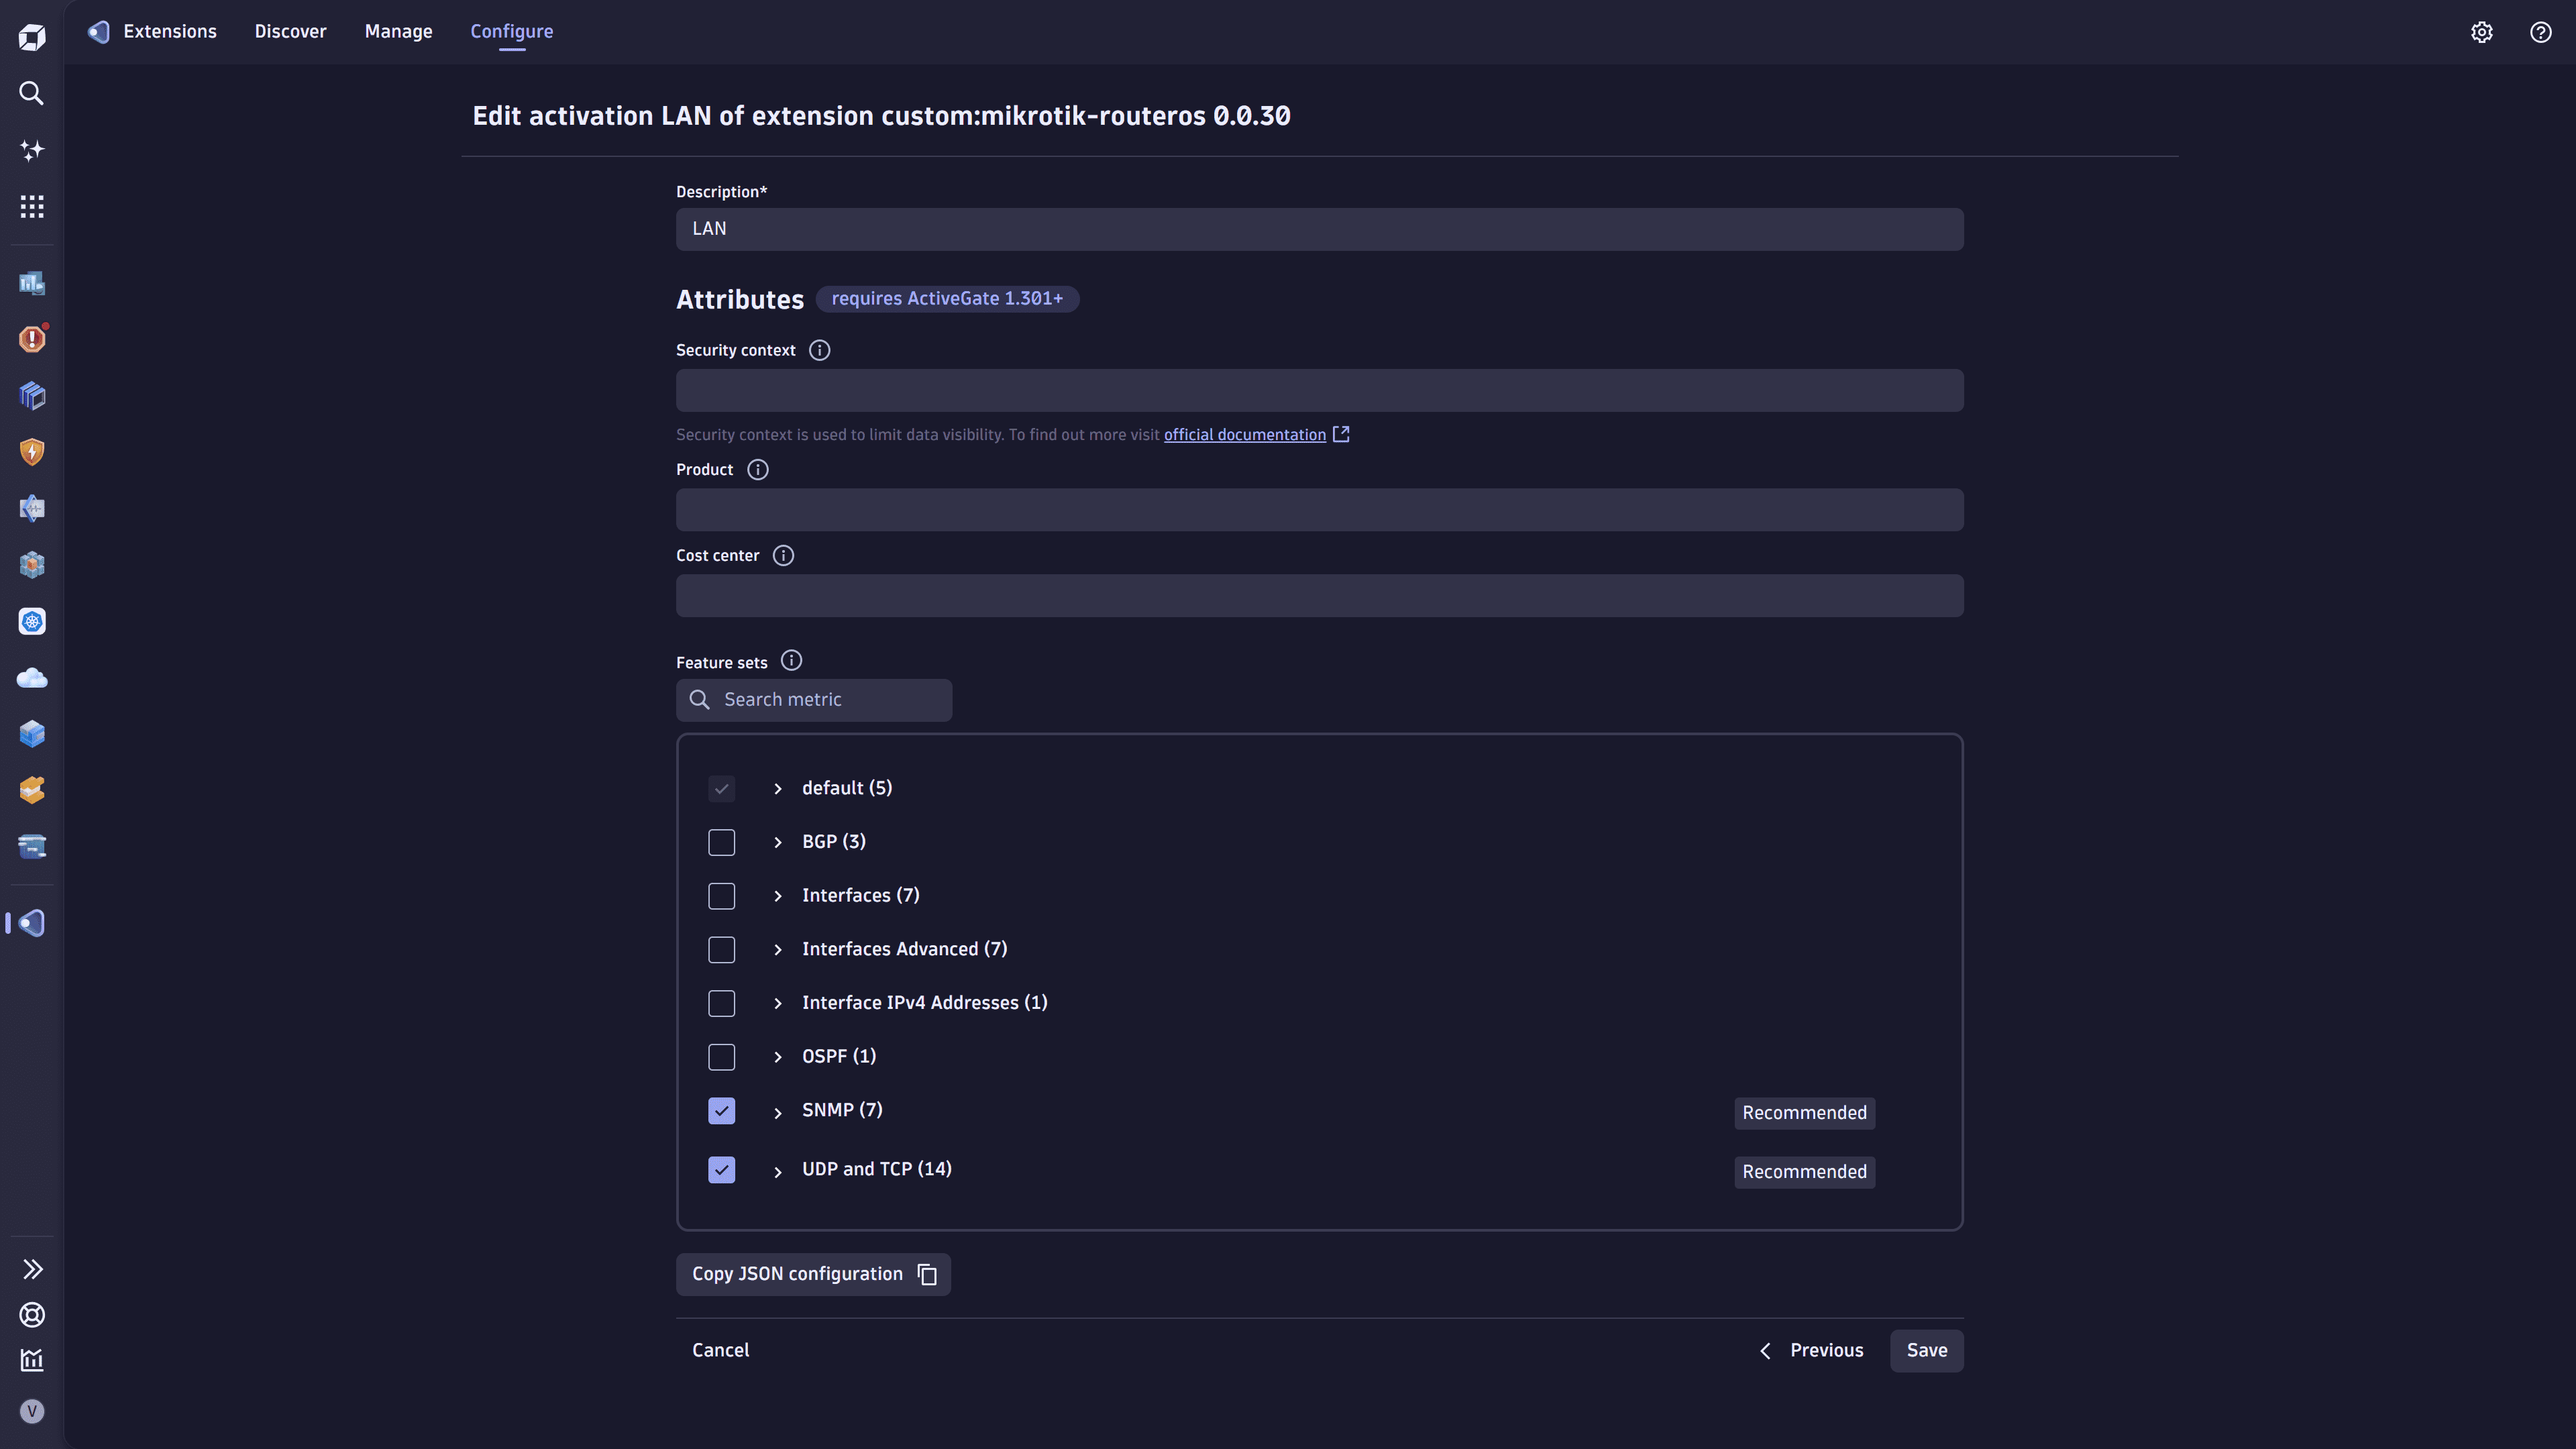This screenshot has width=2576, height=1449.
Task: Switch to the Discover tab
Action: click(290, 31)
